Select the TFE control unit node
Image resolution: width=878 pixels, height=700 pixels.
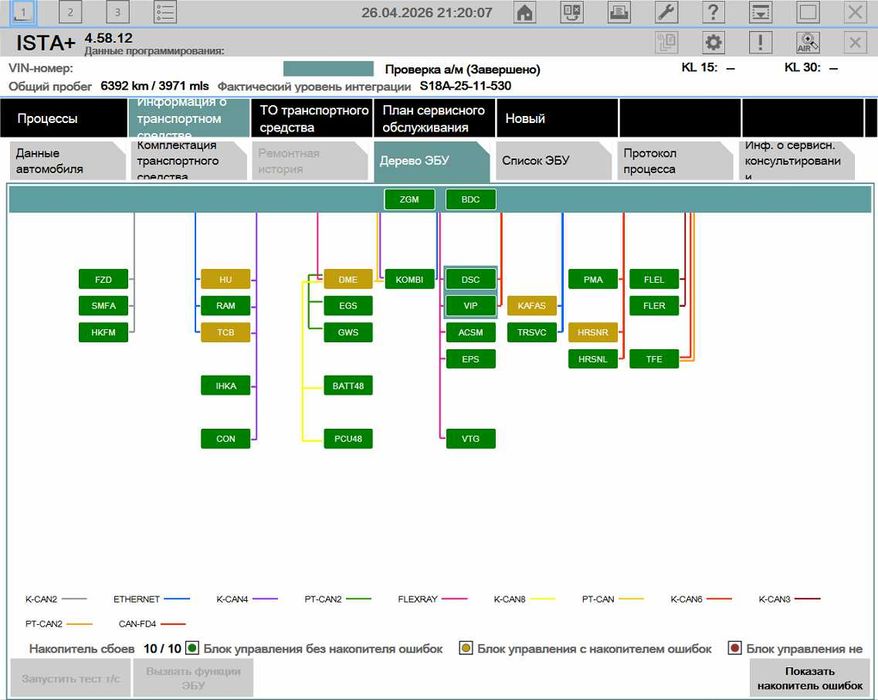tap(654, 359)
